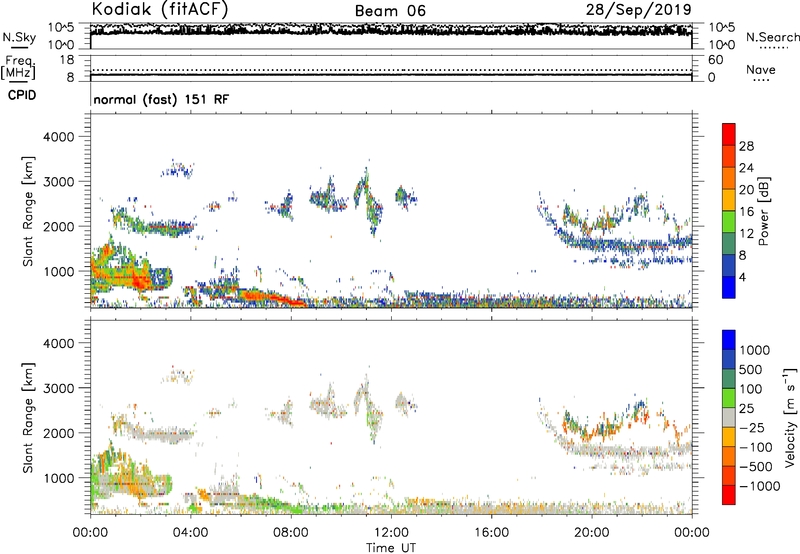
Task: Click the "-25" label on Velocity color bar
Action: pos(752,428)
